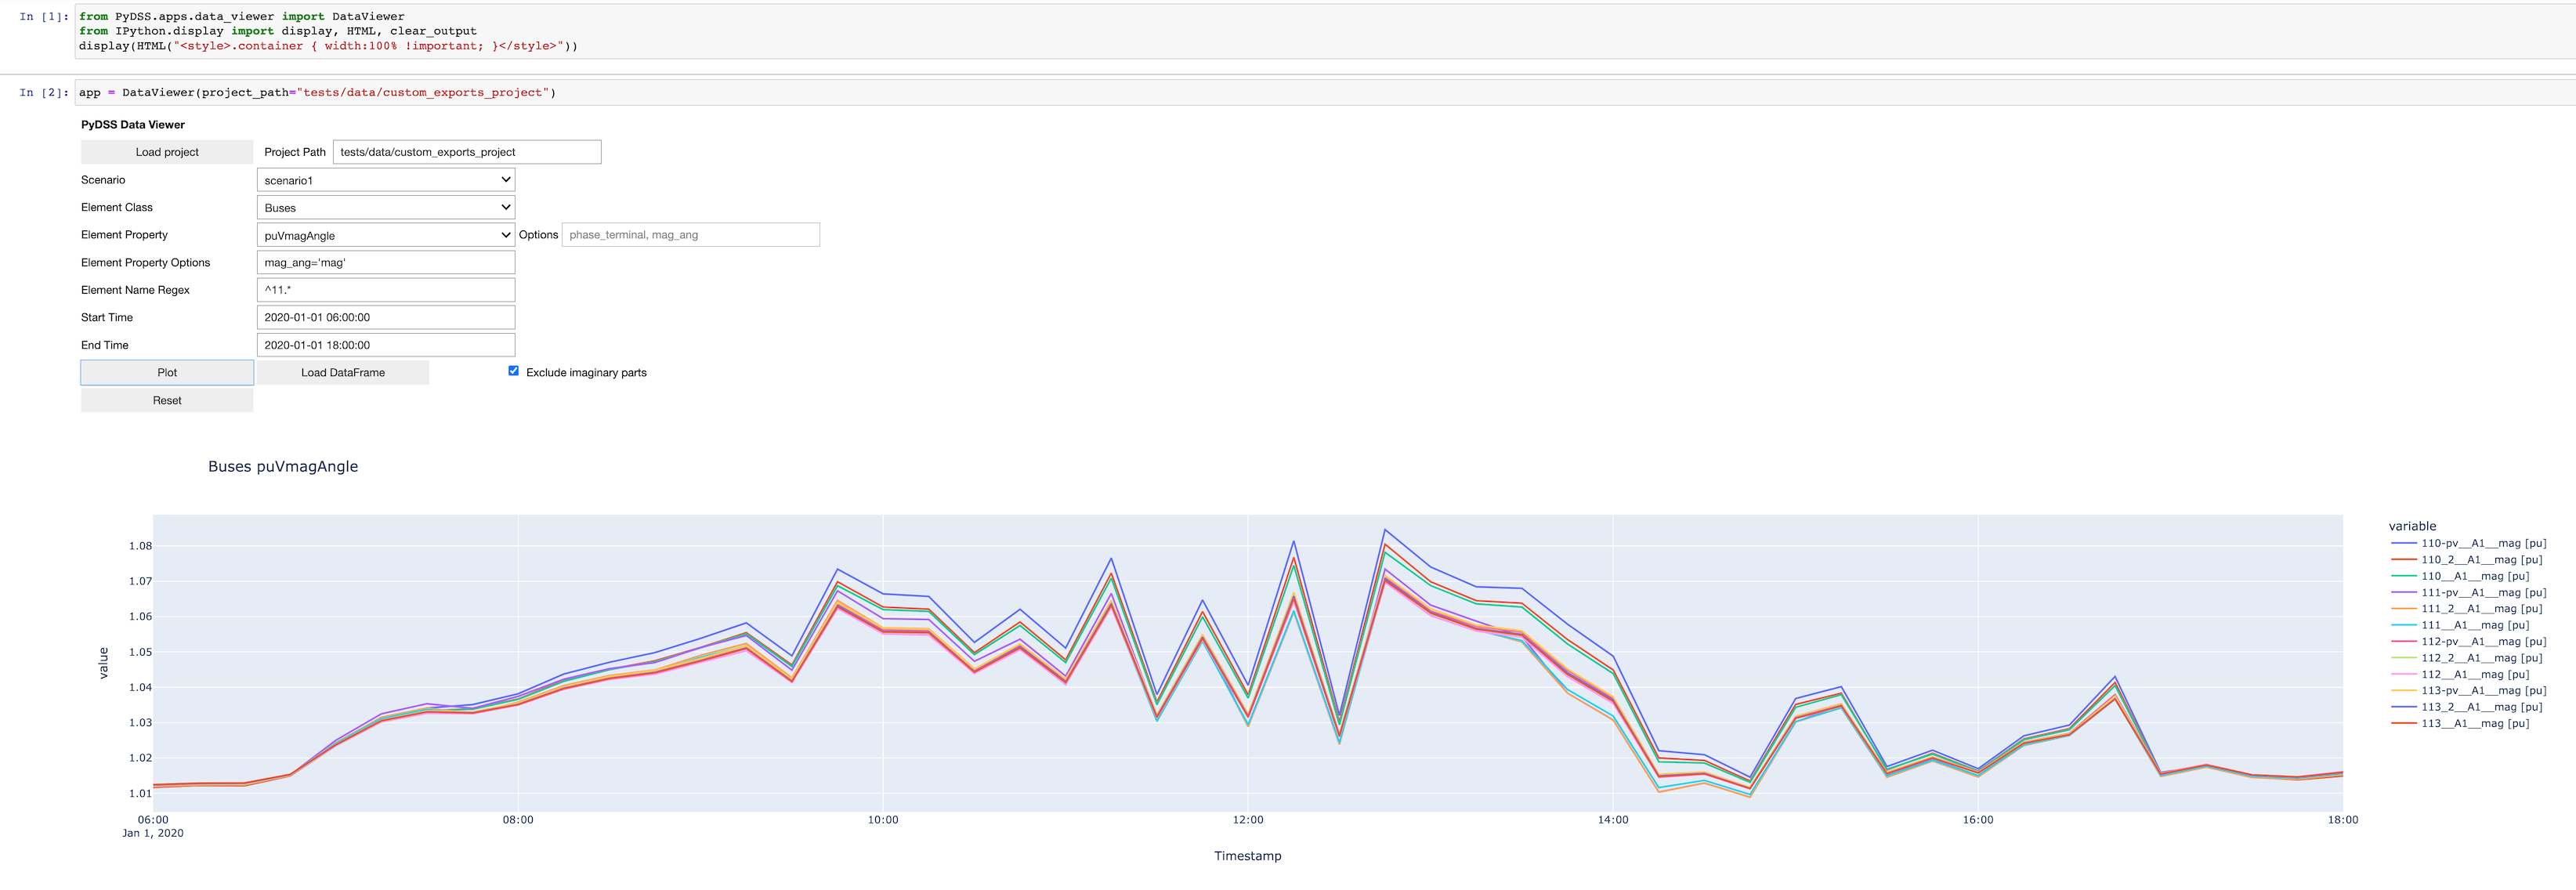This screenshot has height=890, width=2576.
Task: Click the pink 112__A1__mag legend line
Action: pos(2403,674)
